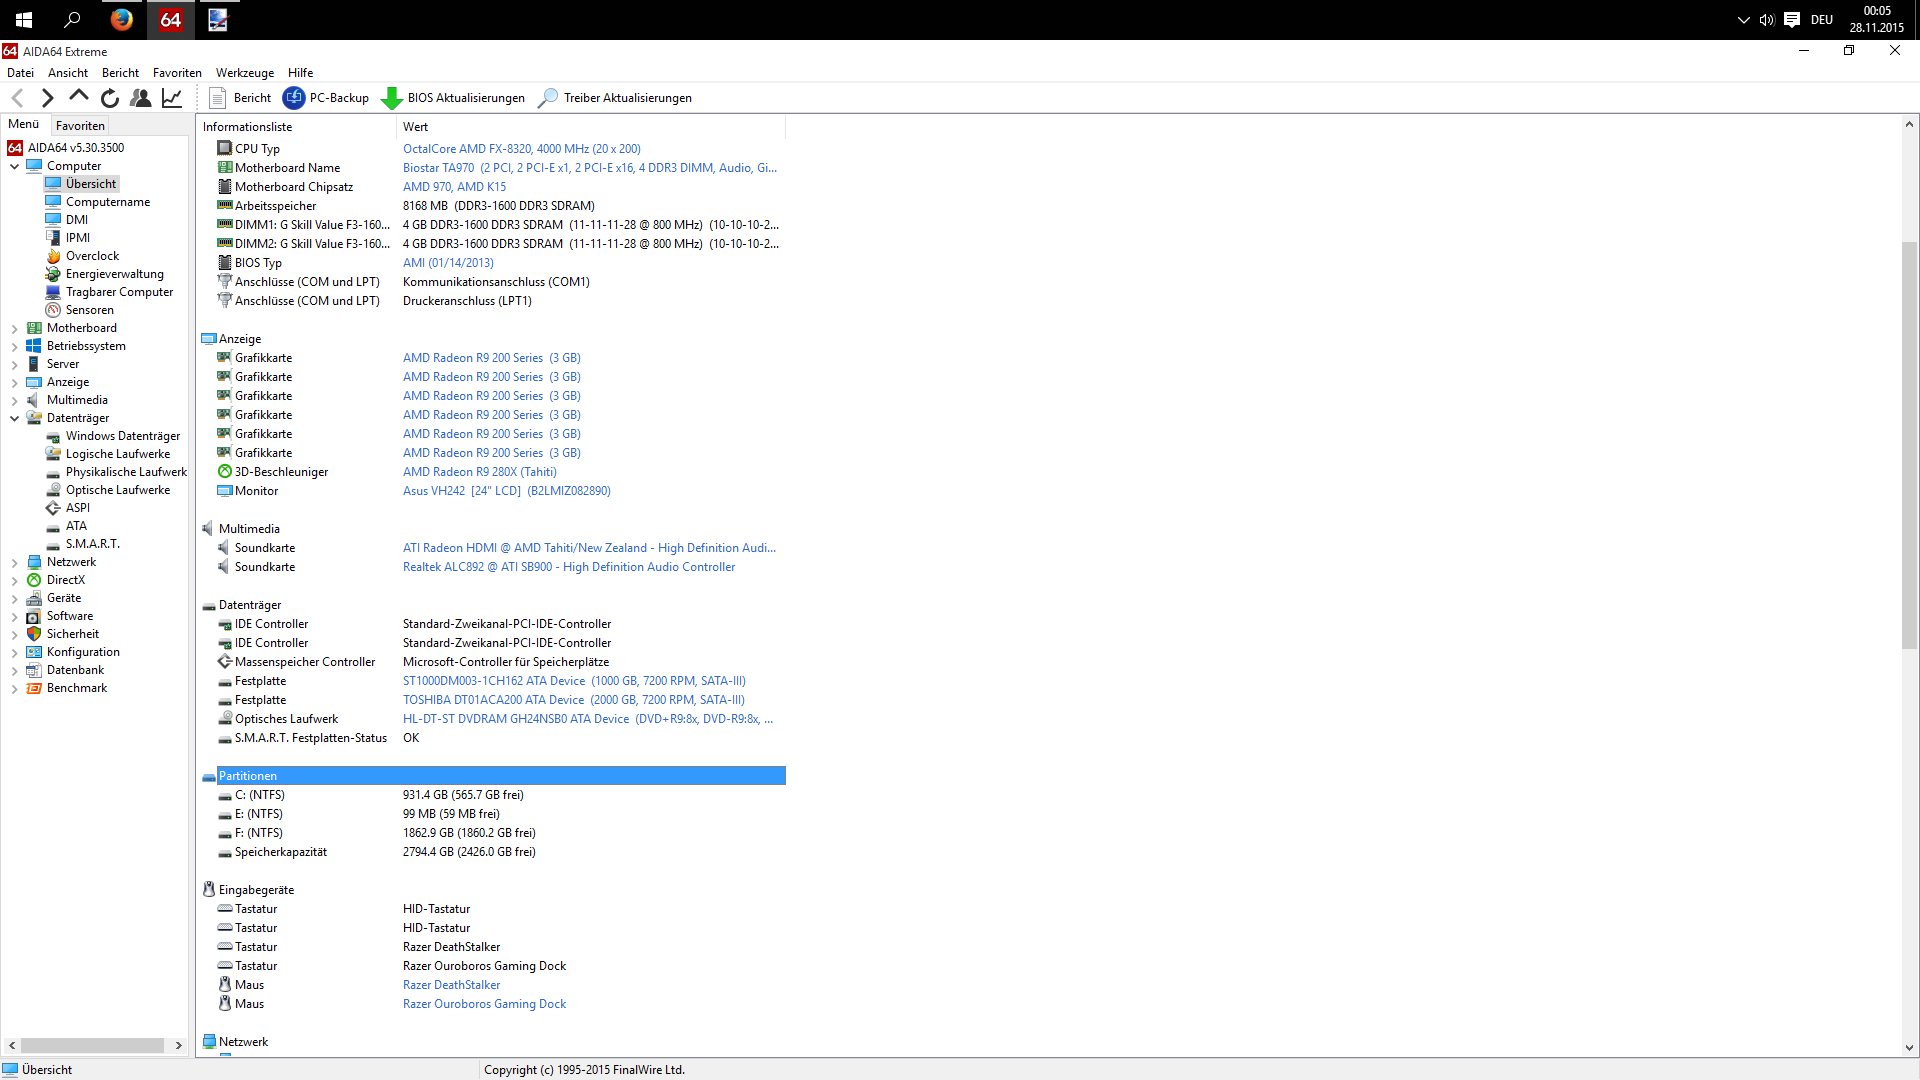
Task: Open the Asus VH242 monitor link
Action: [x=506, y=491]
